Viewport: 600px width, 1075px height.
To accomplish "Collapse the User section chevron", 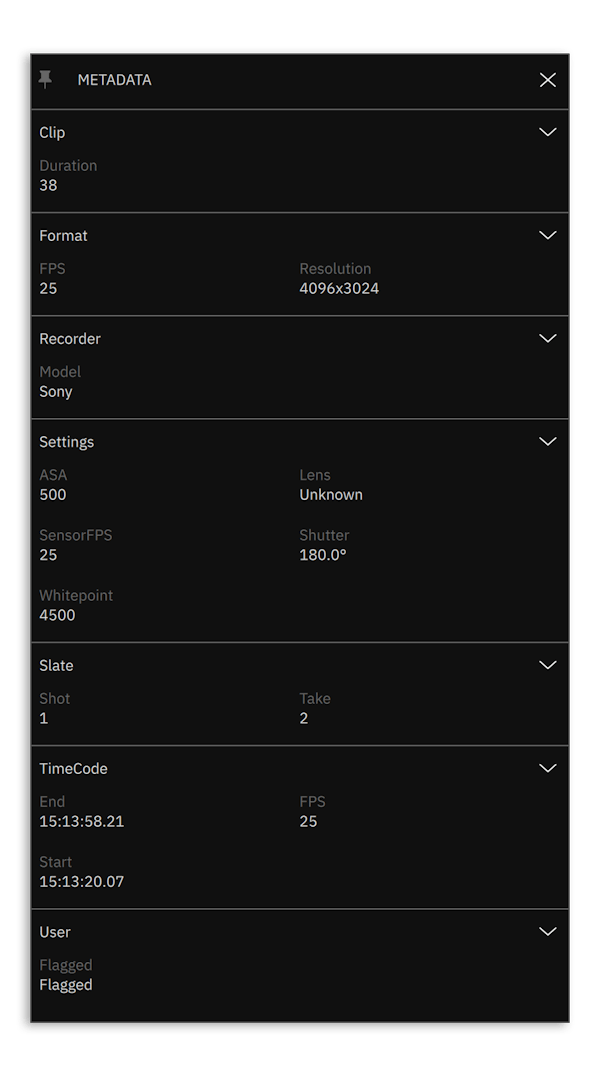I will click(x=547, y=932).
